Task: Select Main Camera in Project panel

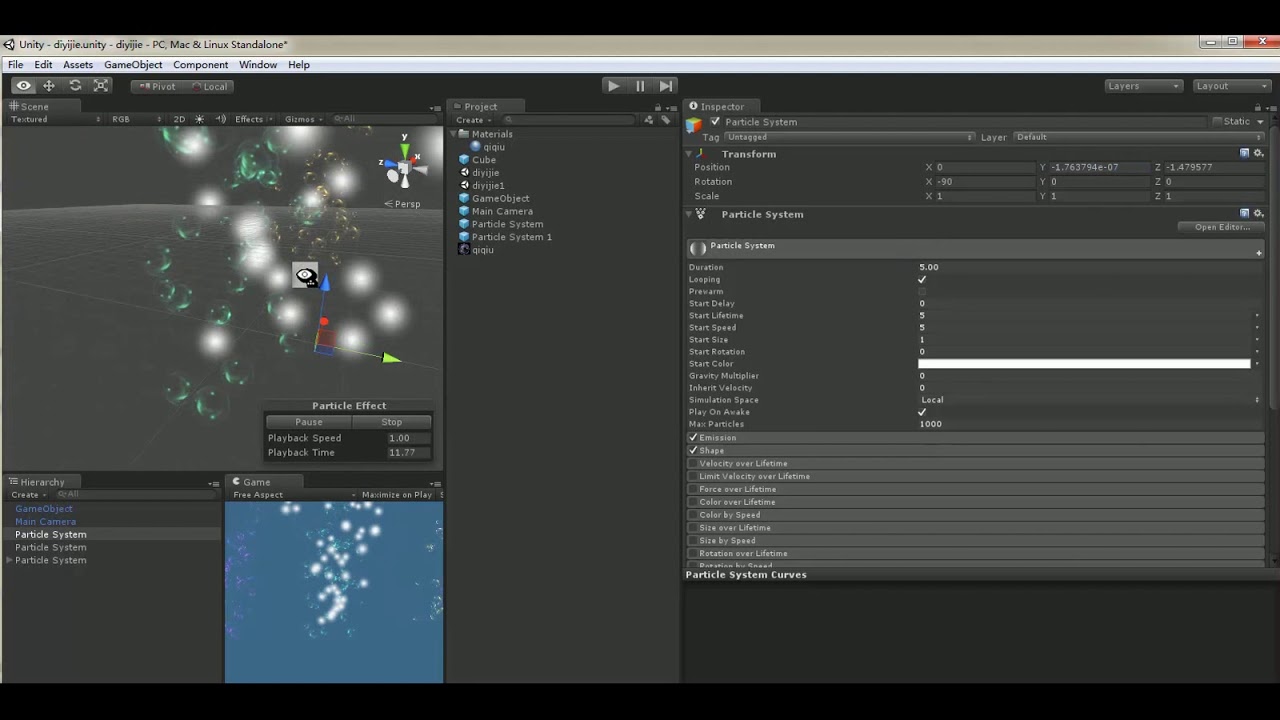Action: point(502,211)
